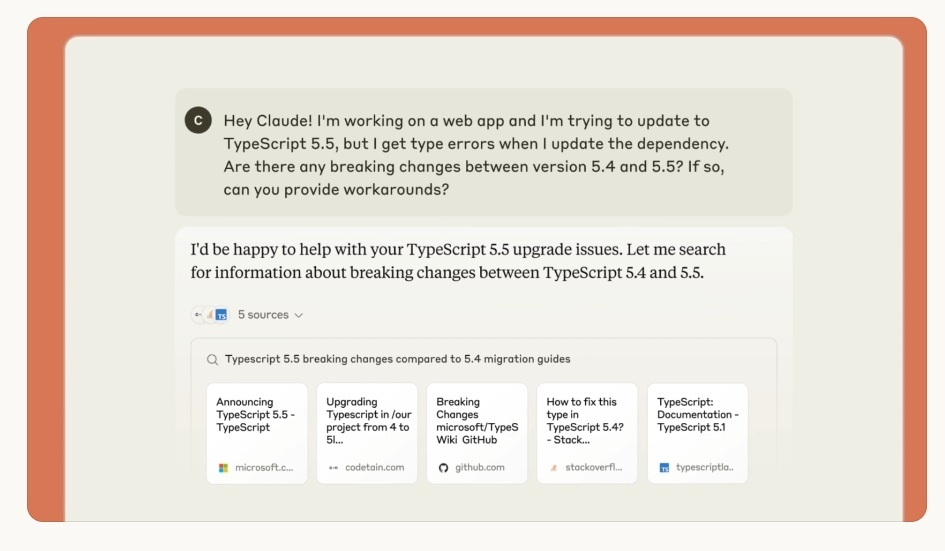Click the user message about TypeScript 5.5

point(476,155)
